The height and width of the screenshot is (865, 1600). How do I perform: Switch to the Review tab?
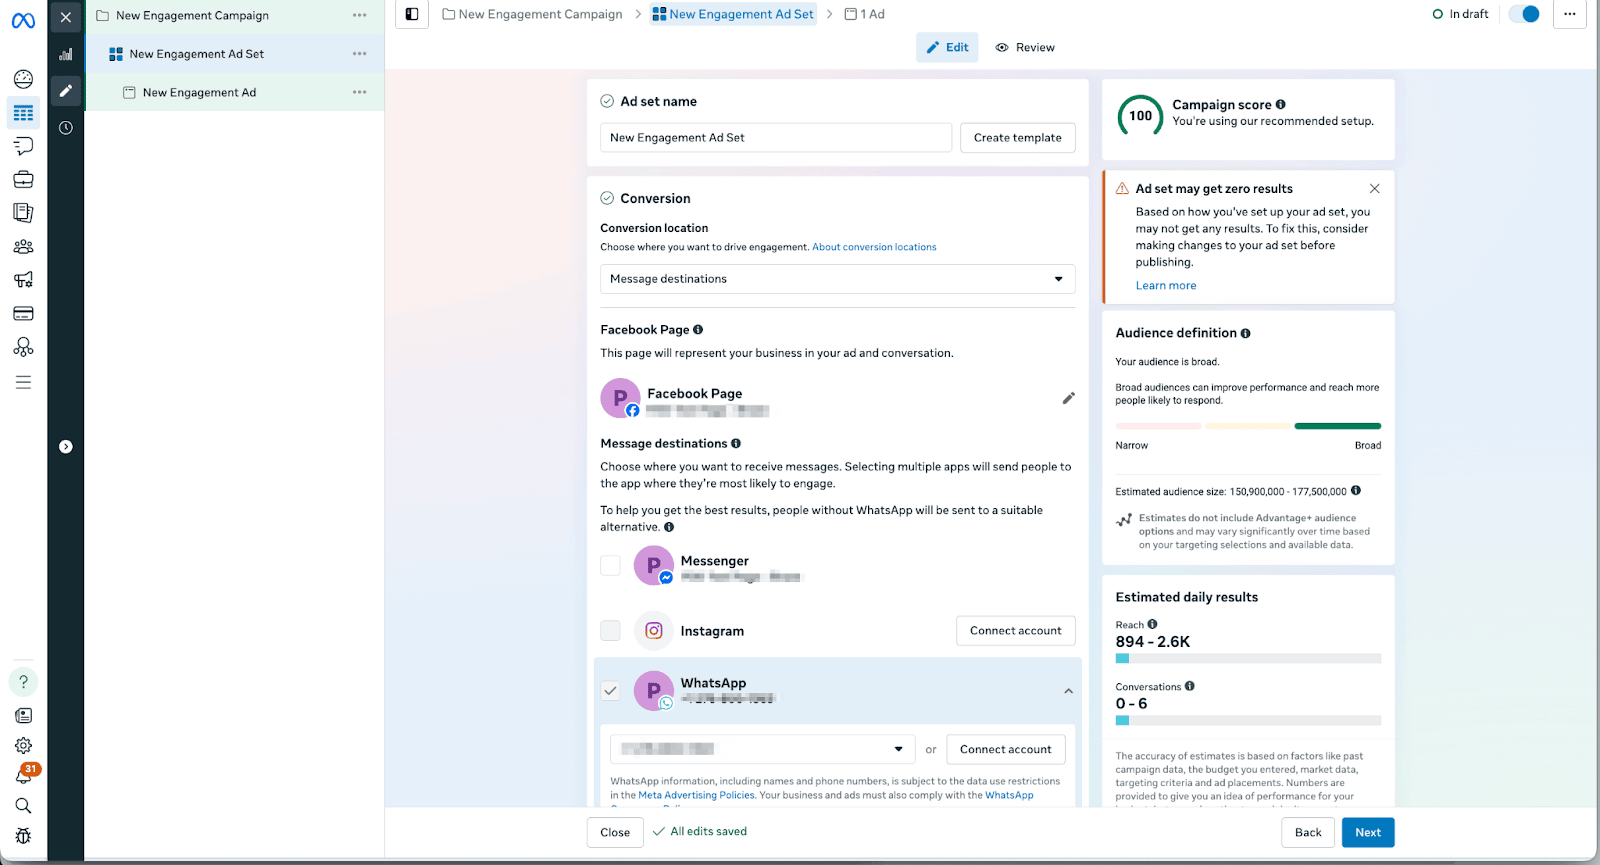click(1025, 48)
